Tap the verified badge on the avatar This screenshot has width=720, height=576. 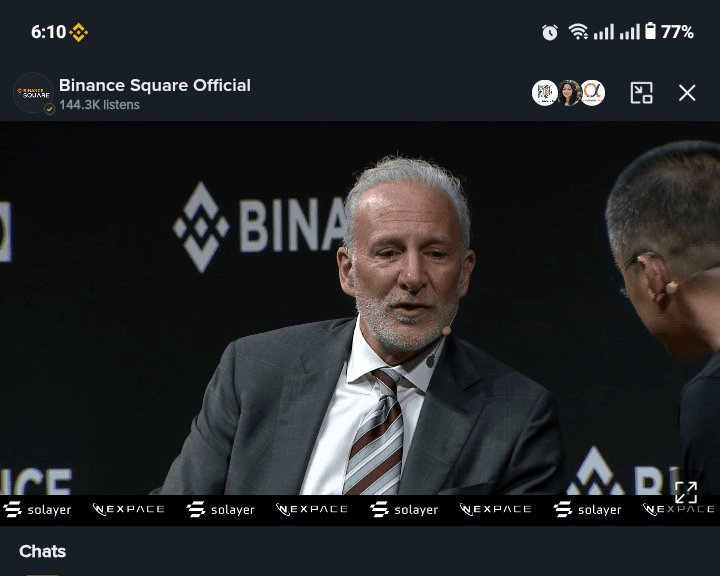49,109
